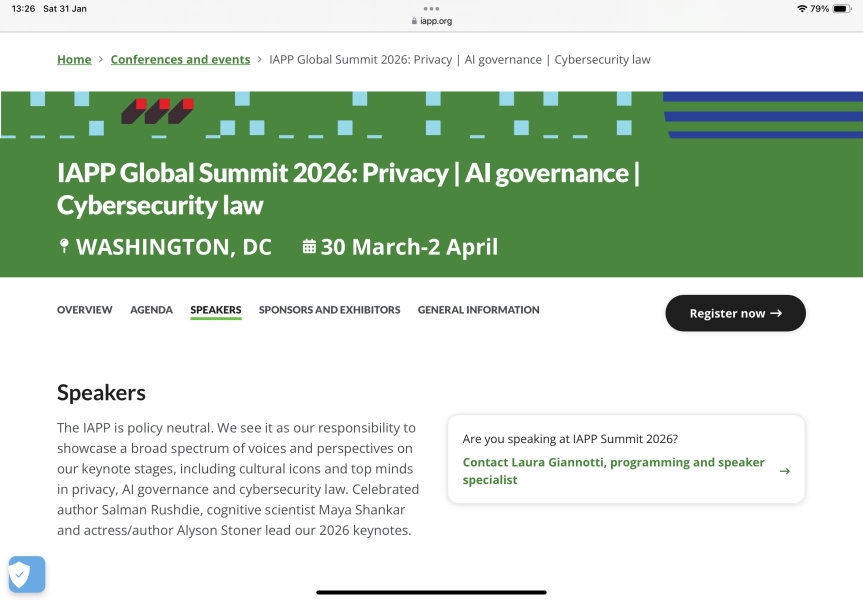Tap the red and black banner logo
The width and height of the screenshot is (863, 600).
point(157,111)
